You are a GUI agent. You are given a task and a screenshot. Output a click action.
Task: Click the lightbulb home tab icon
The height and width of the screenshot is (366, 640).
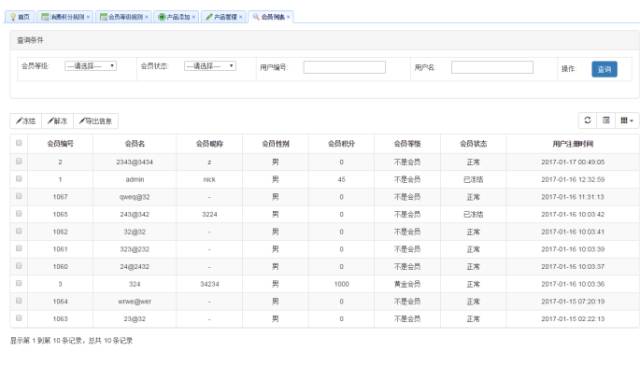click(13, 17)
